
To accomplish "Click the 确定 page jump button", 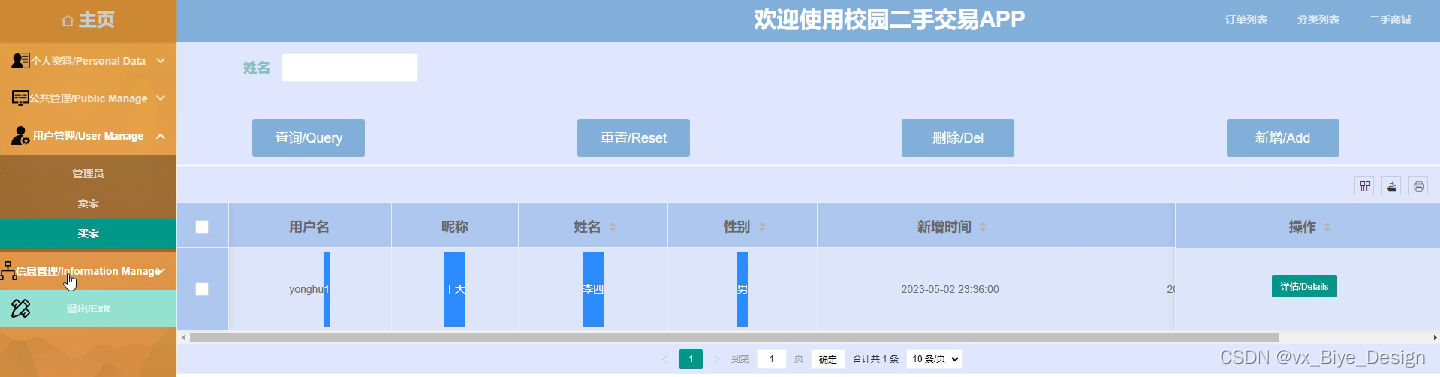I will 827,359.
